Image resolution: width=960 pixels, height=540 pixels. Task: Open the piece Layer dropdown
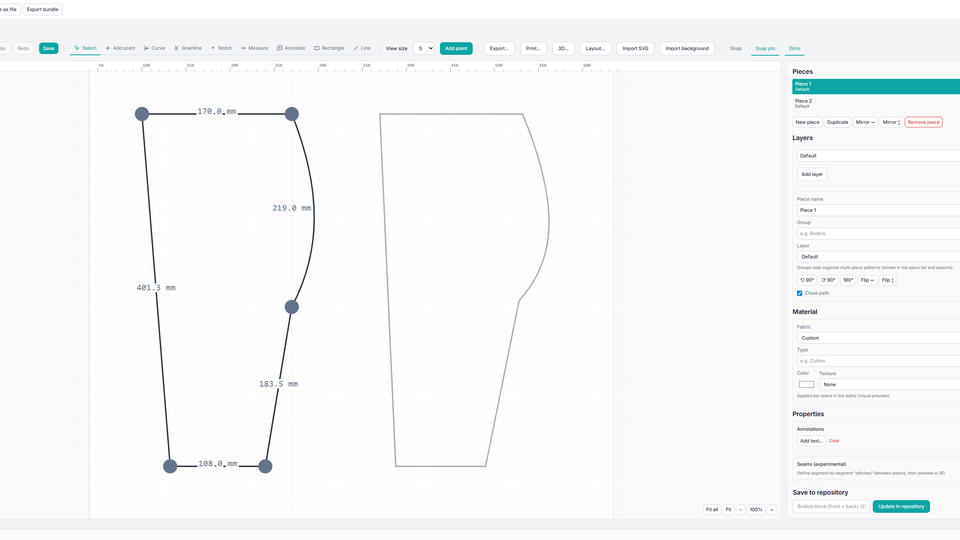(x=878, y=257)
